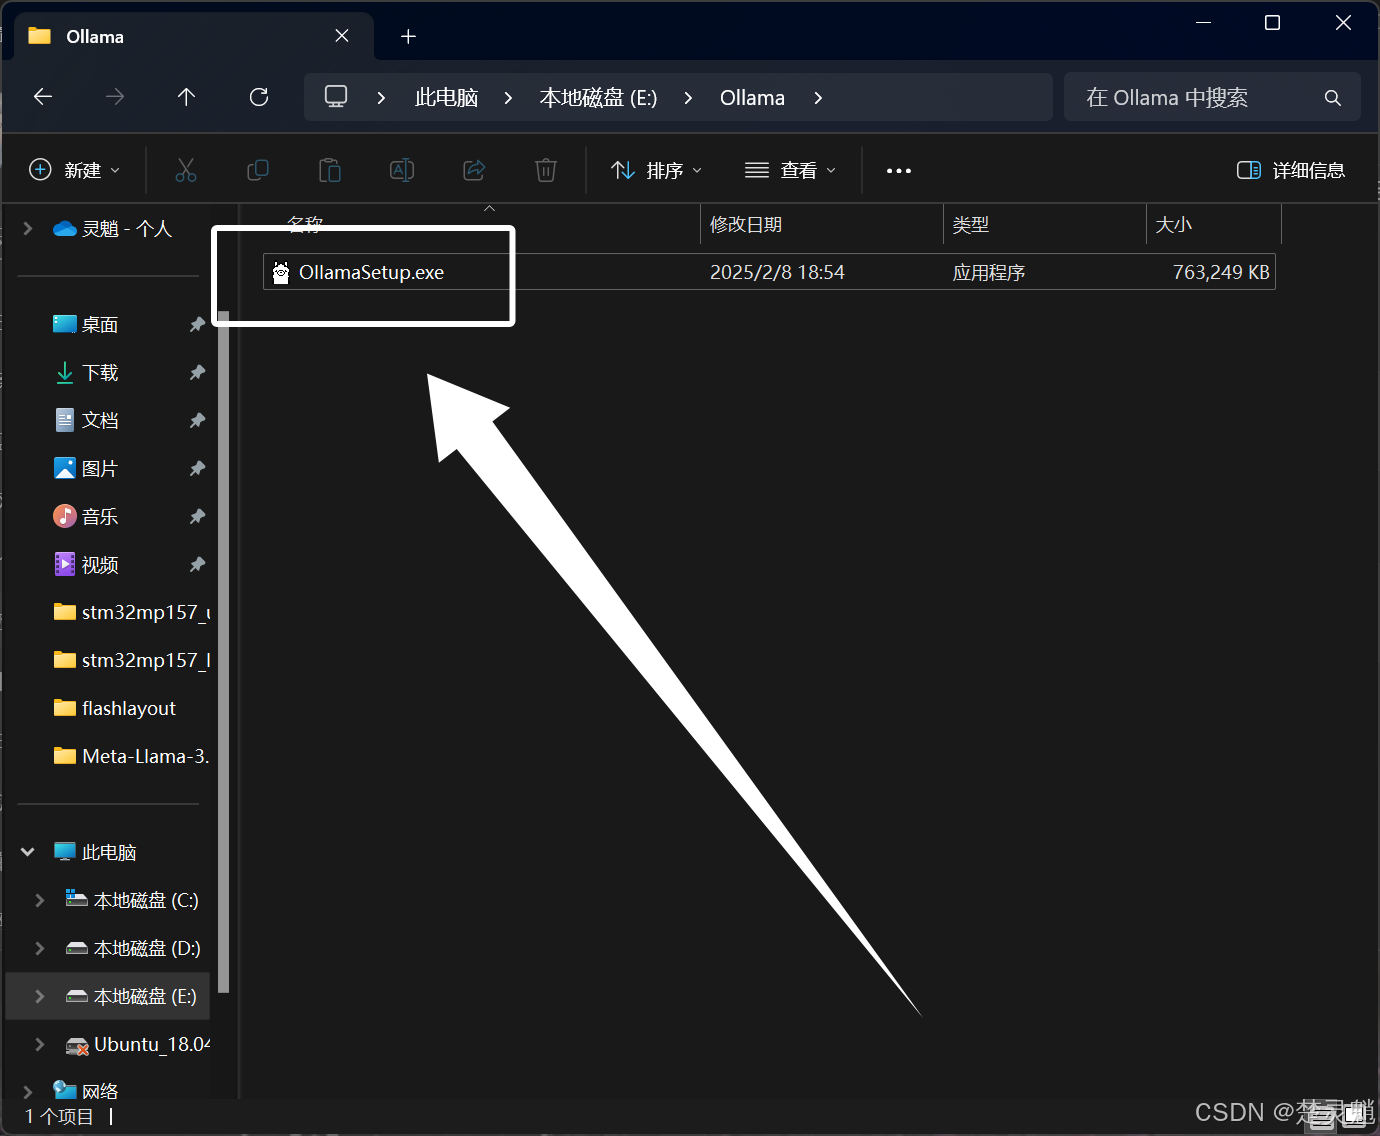The width and height of the screenshot is (1380, 1136).
Task: Go up one folder level
Action: point(186,97)
